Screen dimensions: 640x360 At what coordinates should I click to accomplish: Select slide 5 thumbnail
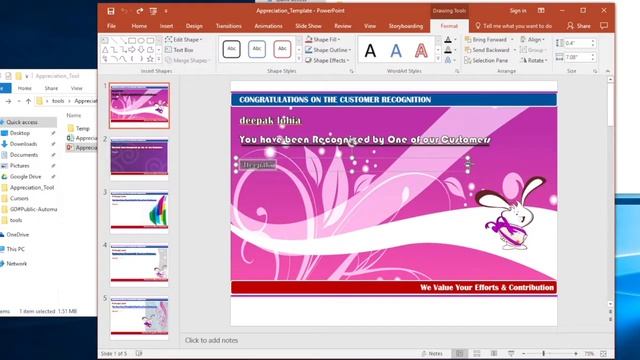point(139,318)
